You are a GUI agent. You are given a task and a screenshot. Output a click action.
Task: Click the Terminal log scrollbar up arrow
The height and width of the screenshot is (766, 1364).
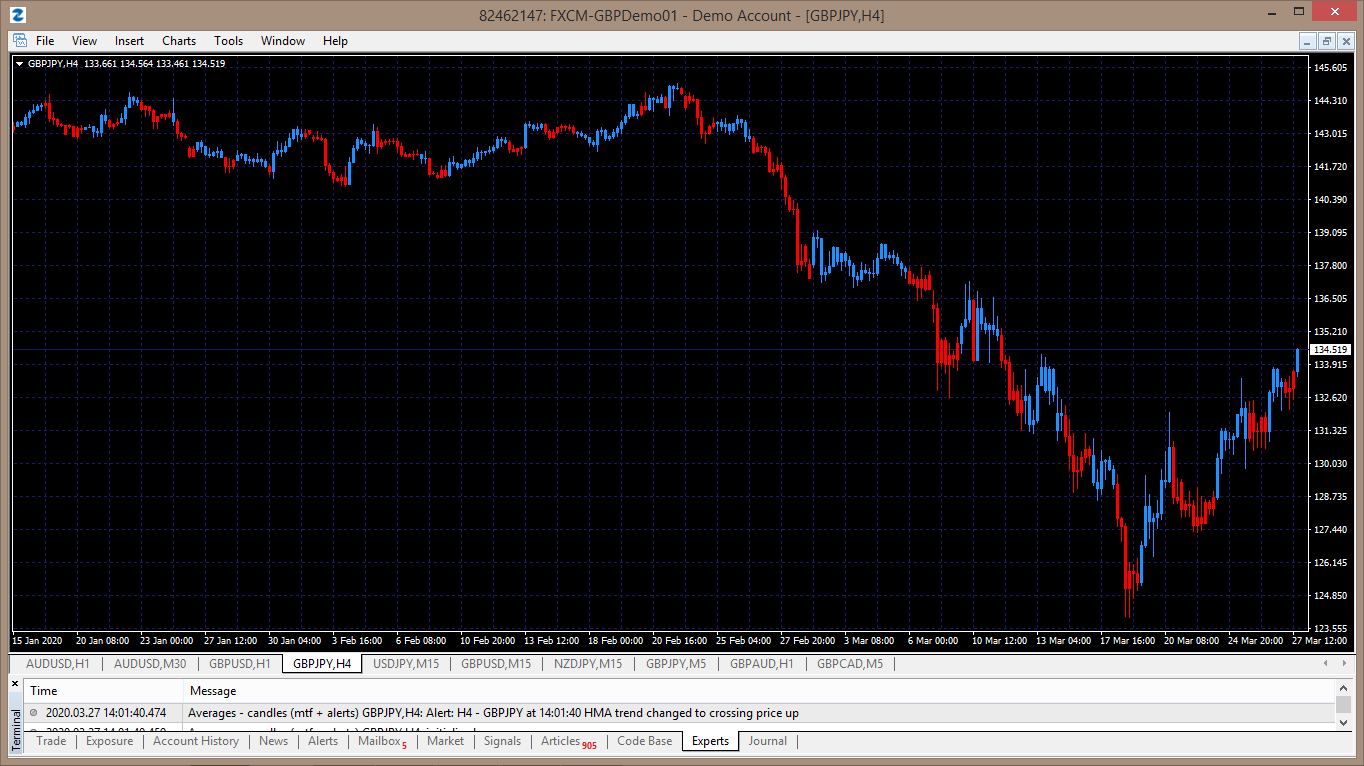pos(1343,688)
